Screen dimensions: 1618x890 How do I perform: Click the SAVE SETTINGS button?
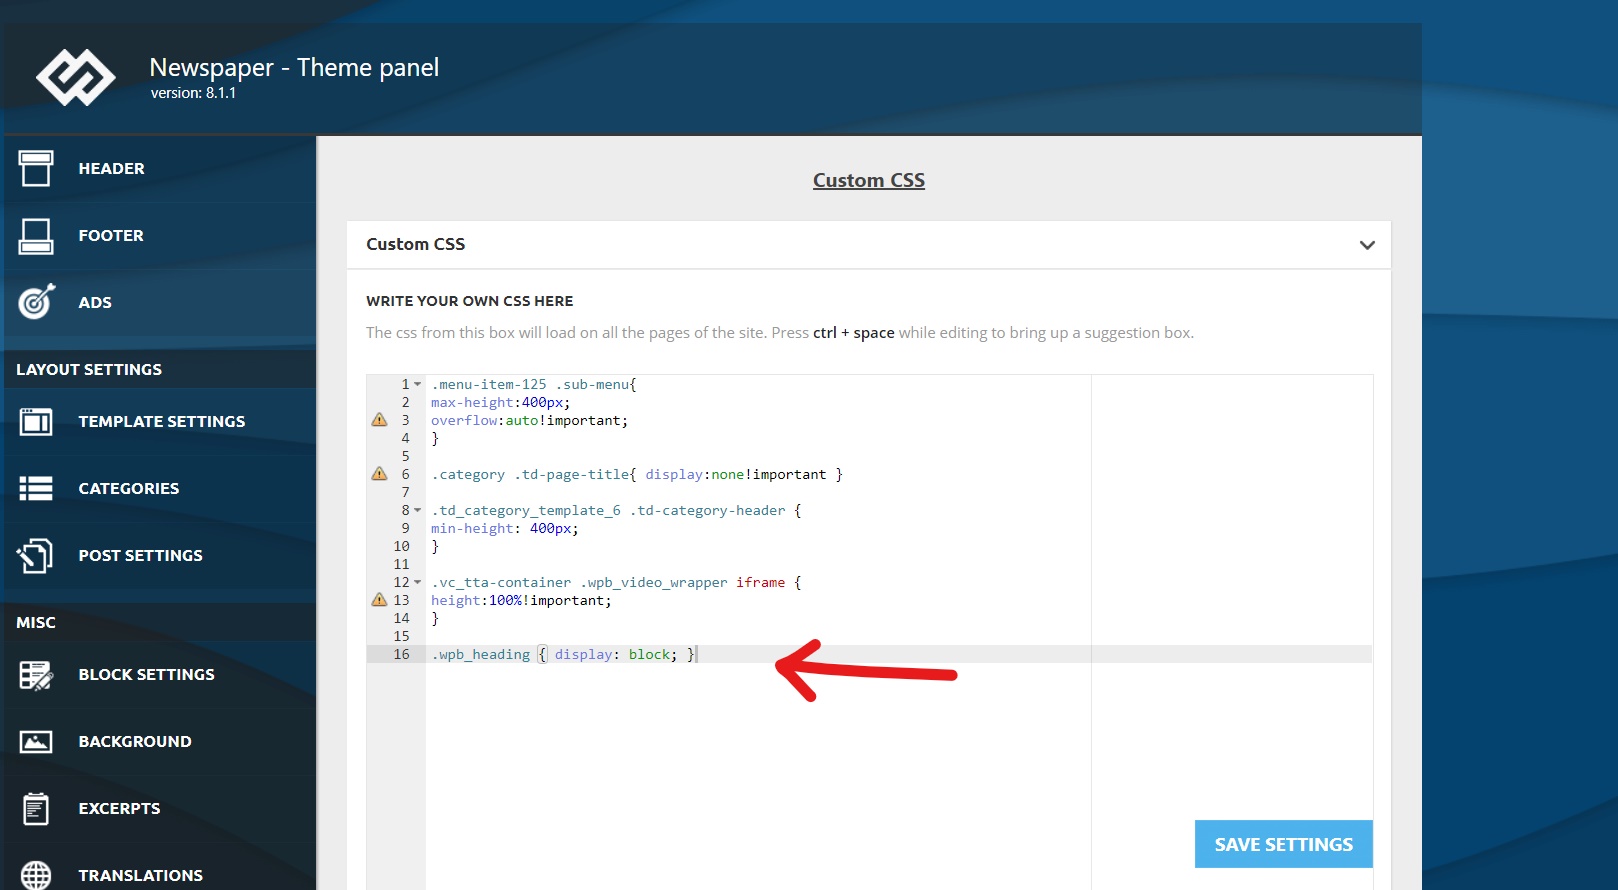point(1283,844)
